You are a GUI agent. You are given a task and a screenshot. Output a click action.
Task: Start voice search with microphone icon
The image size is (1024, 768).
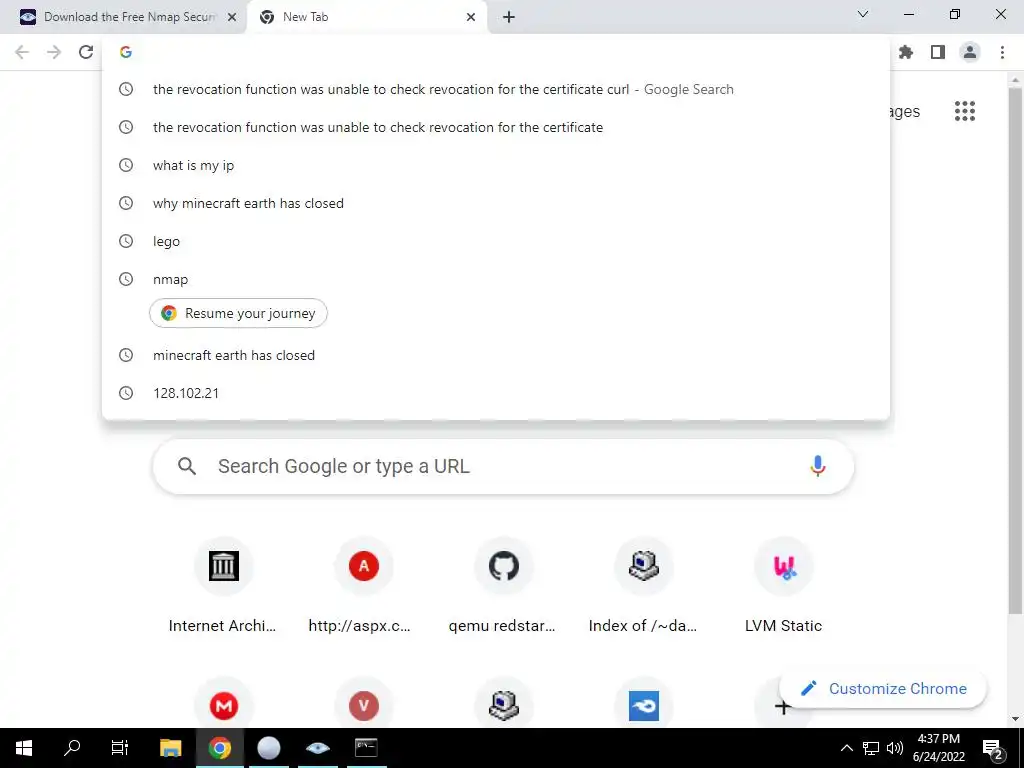click(818, 466)
